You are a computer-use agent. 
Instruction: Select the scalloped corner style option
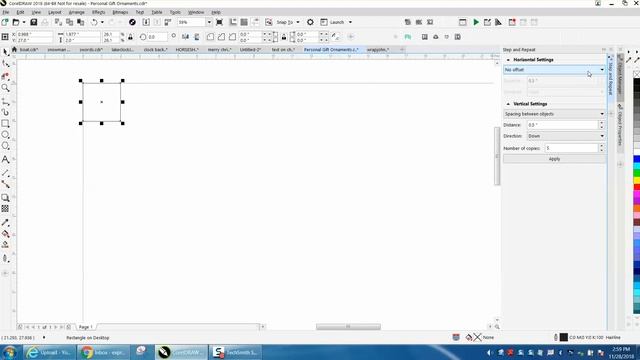coord(221,37)
